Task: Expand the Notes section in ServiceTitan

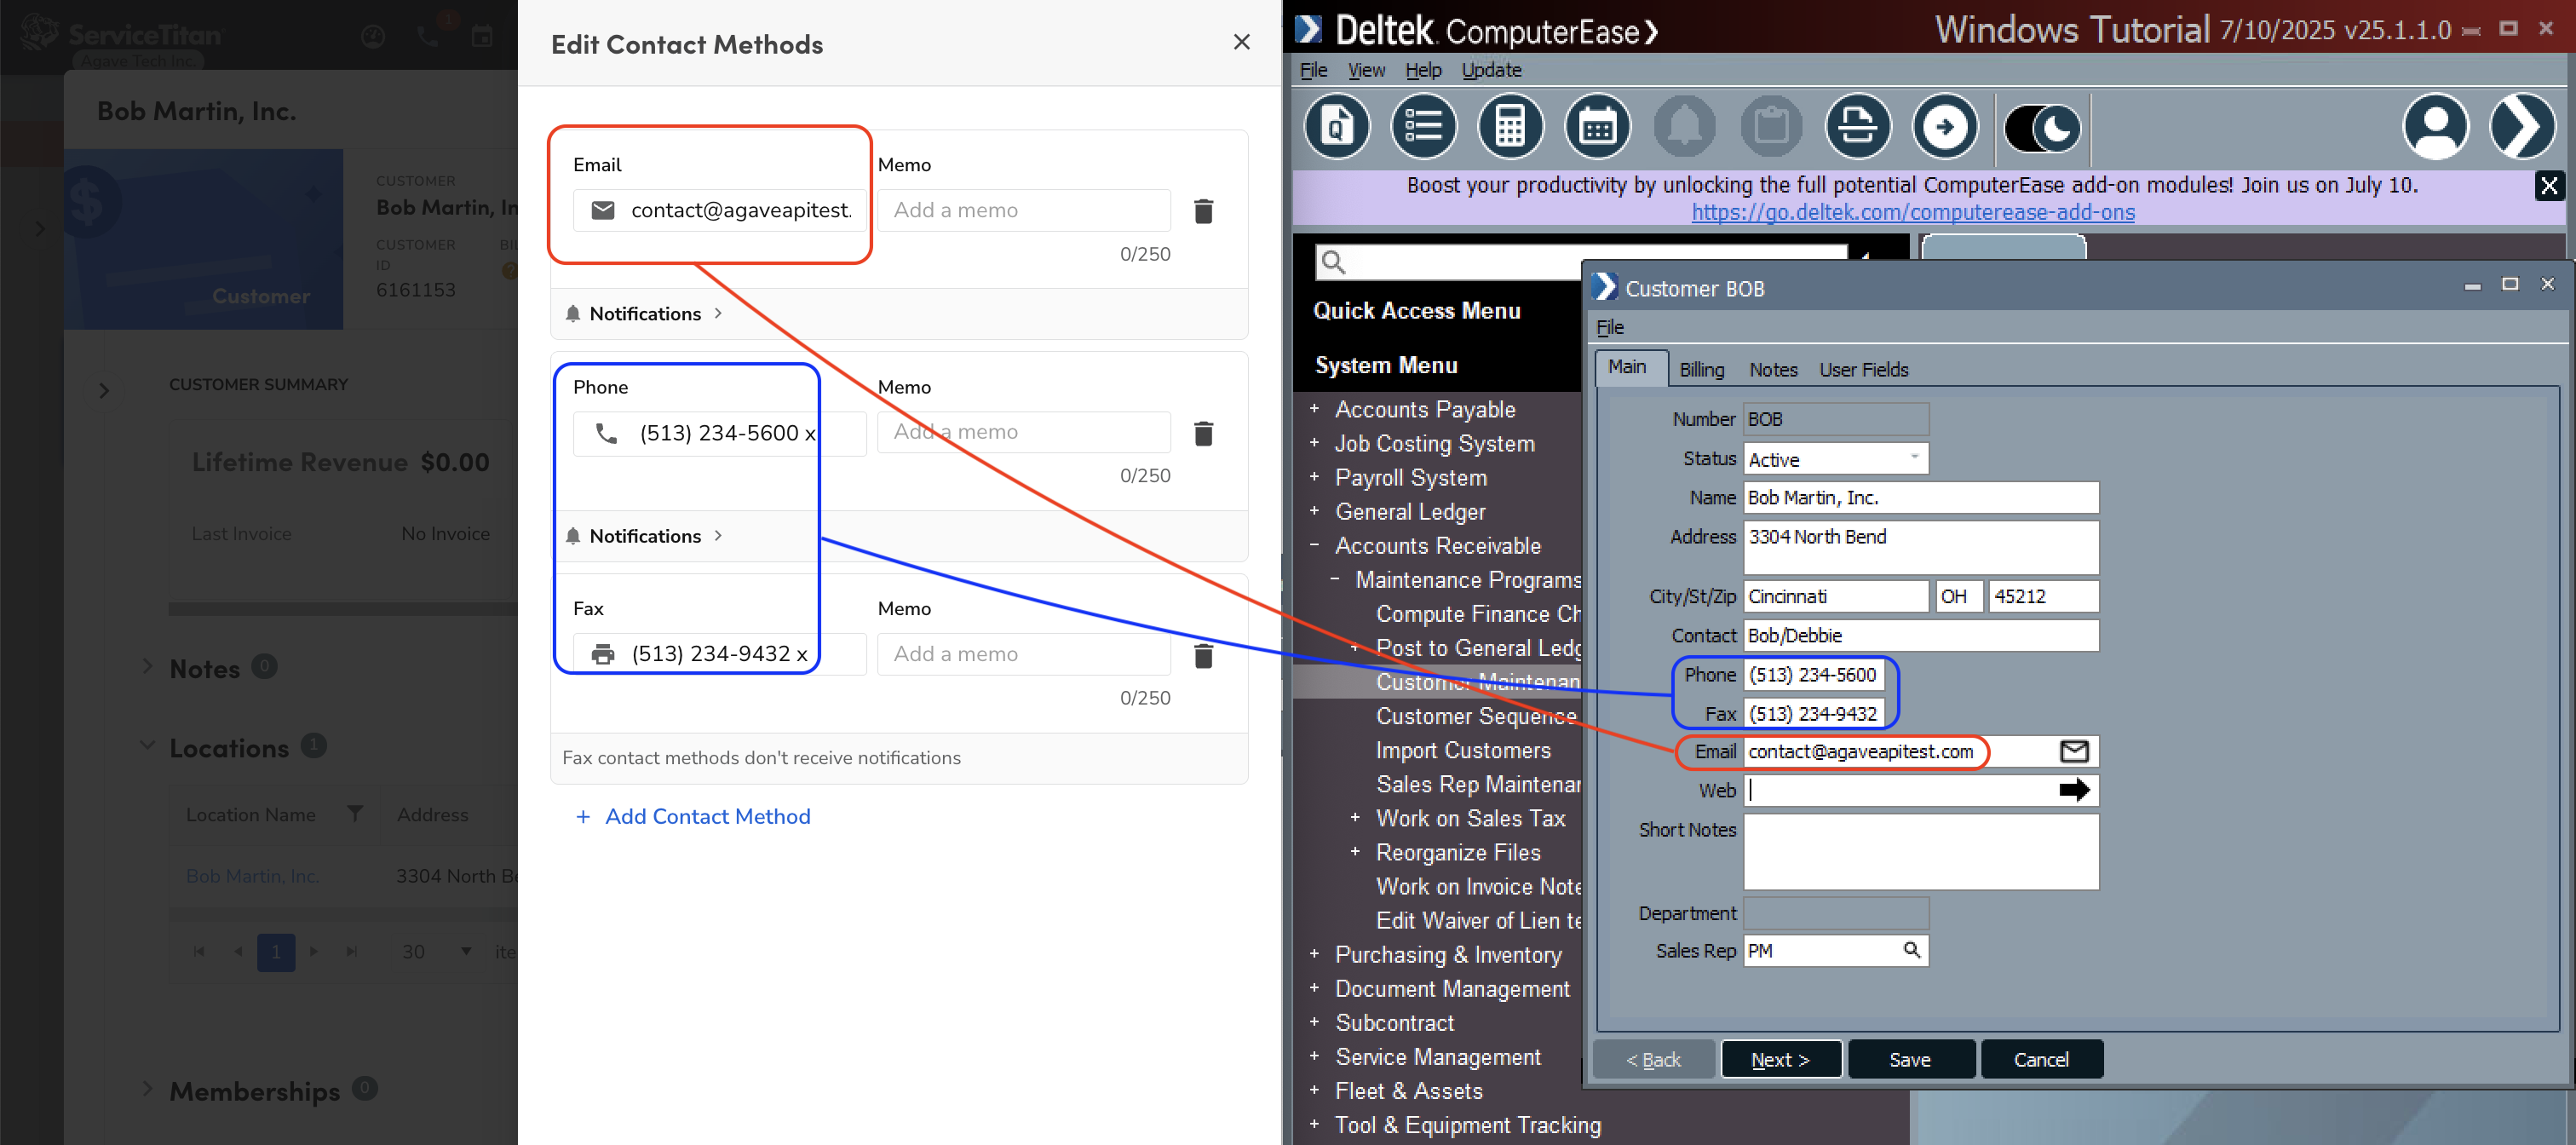Action: [x=147, y=667]
